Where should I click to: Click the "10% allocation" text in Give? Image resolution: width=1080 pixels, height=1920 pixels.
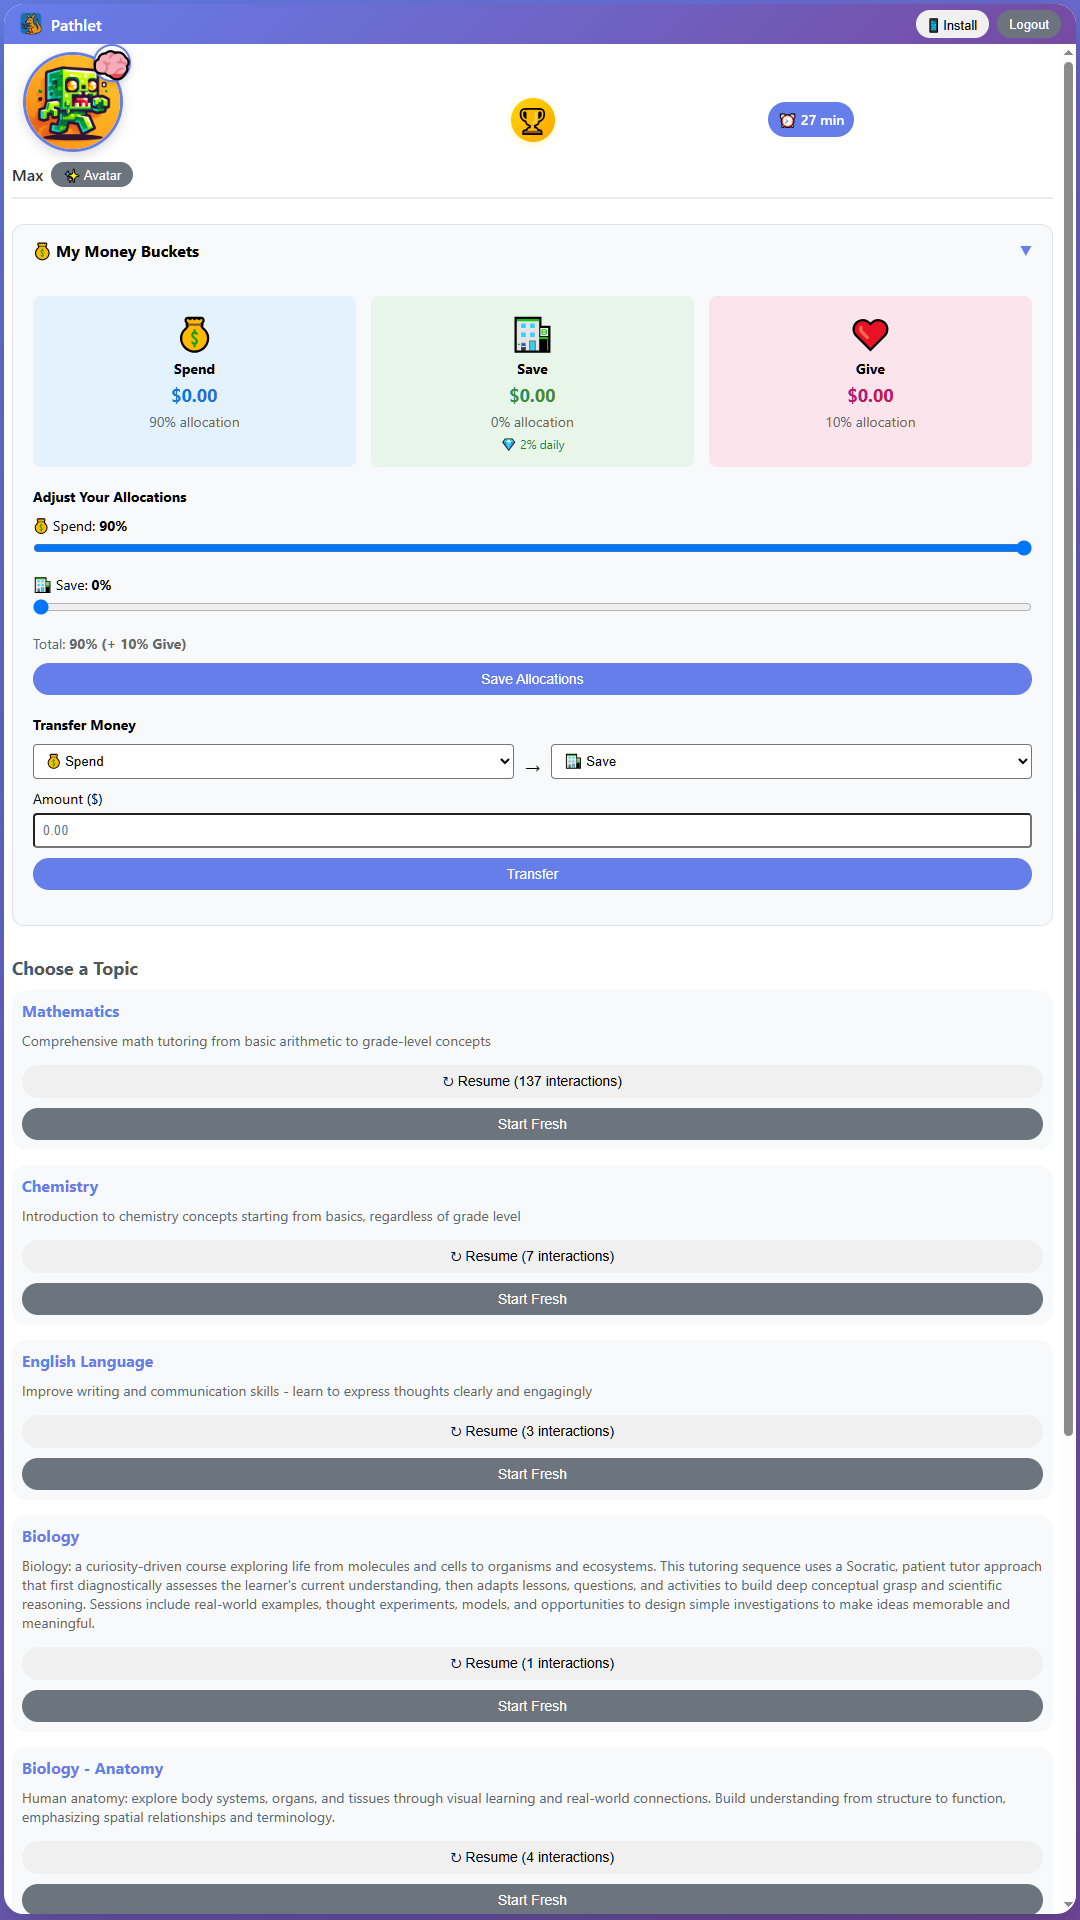(870, 422)
